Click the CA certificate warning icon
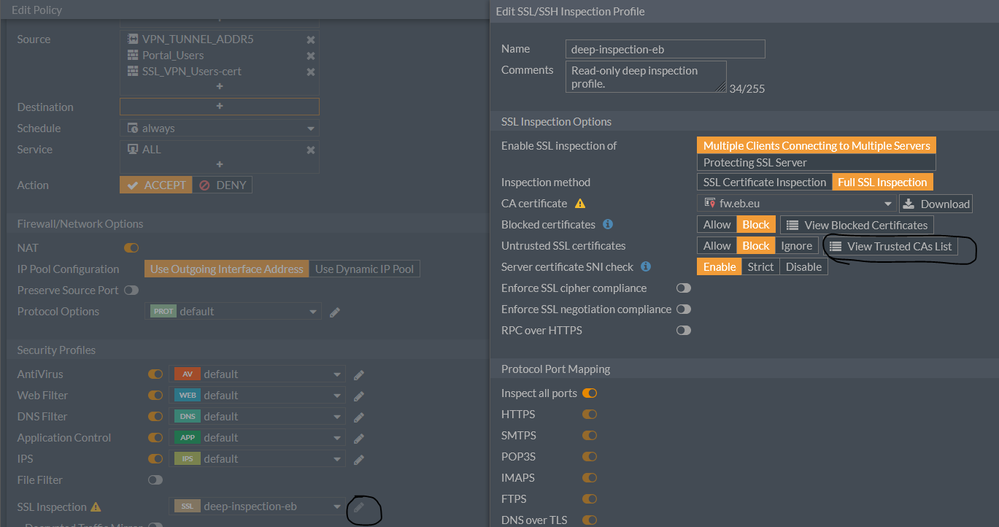This screenshot has width=999, height=527. (x=580, y=204)
